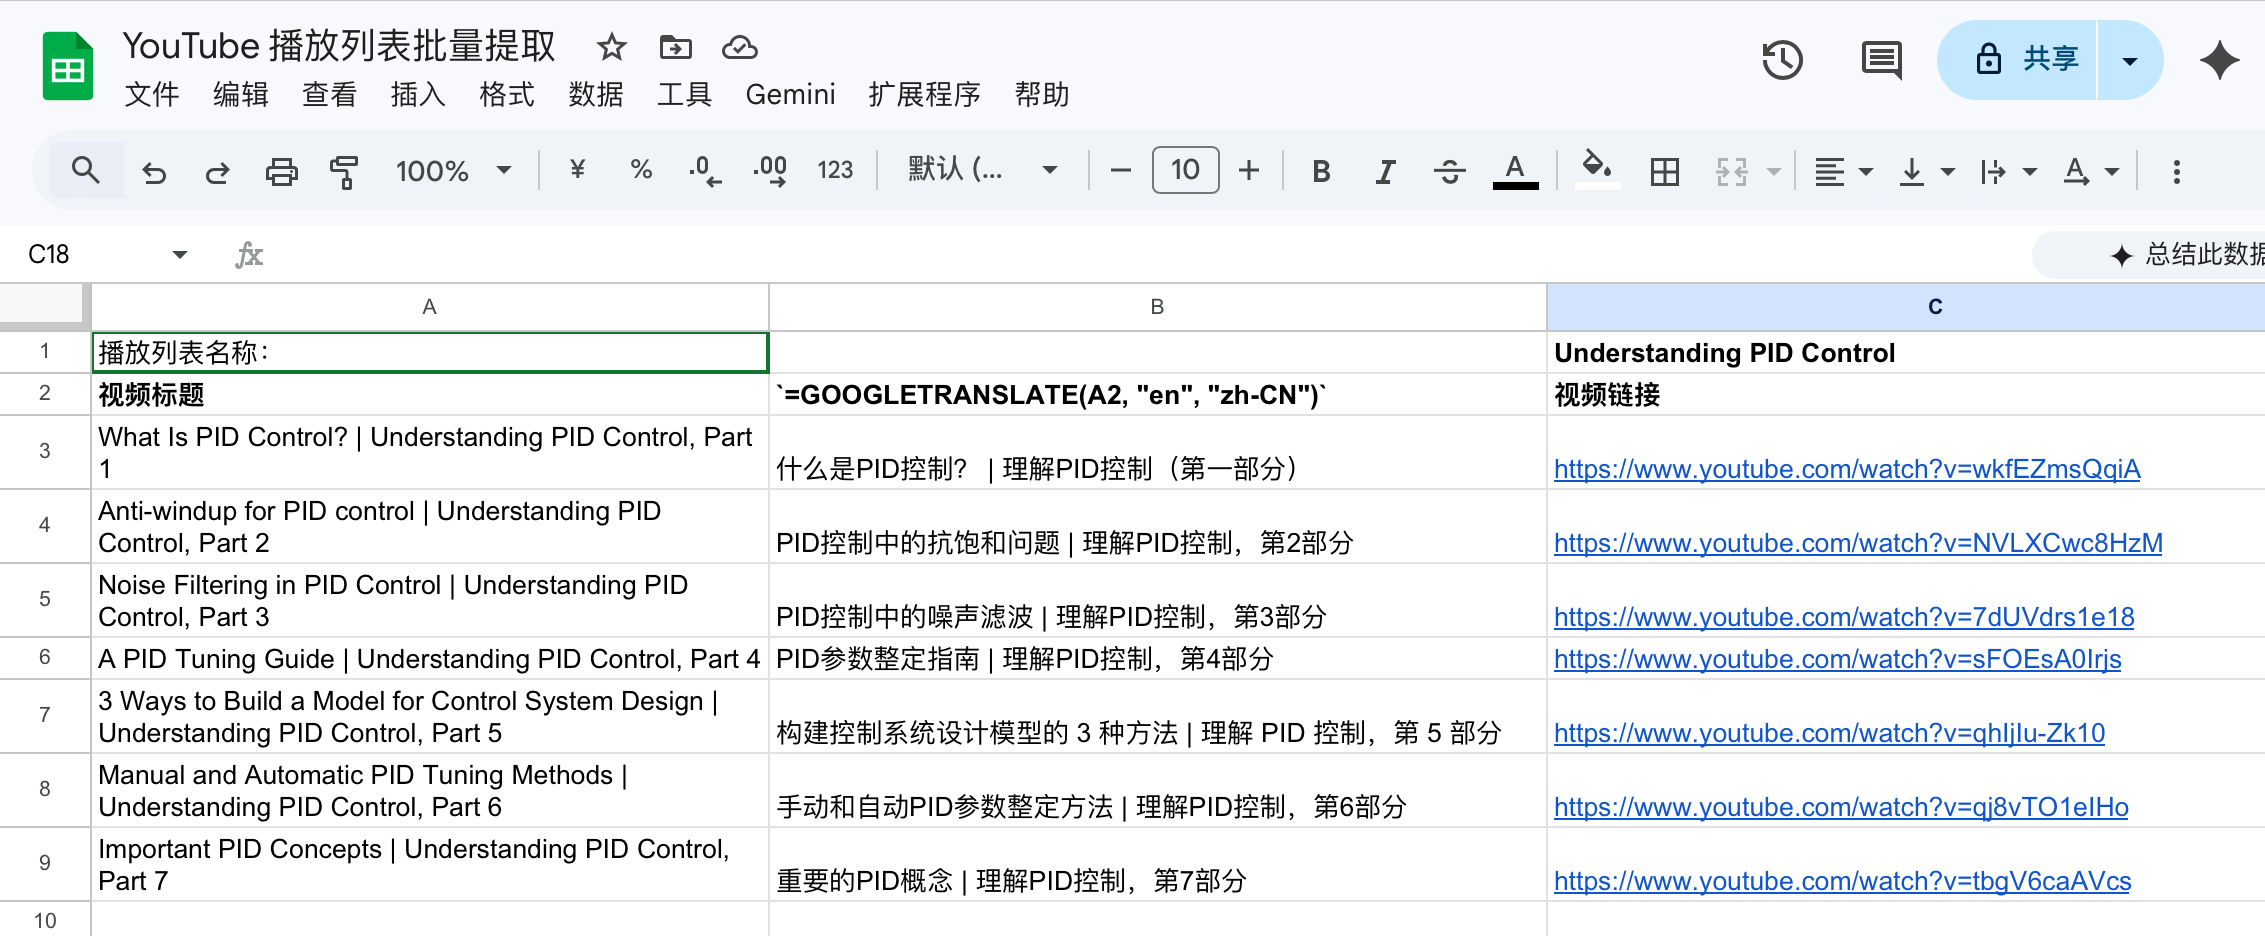
Task: Decrease font size with minus button
Action: (x=1121, y=171)
